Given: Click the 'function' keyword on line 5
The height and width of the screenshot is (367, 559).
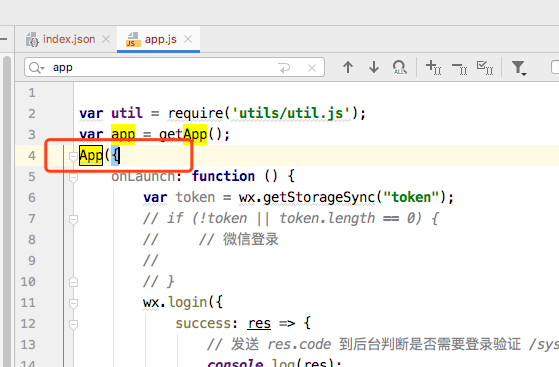Looking at the screenshot, I should tap(224, 177).
